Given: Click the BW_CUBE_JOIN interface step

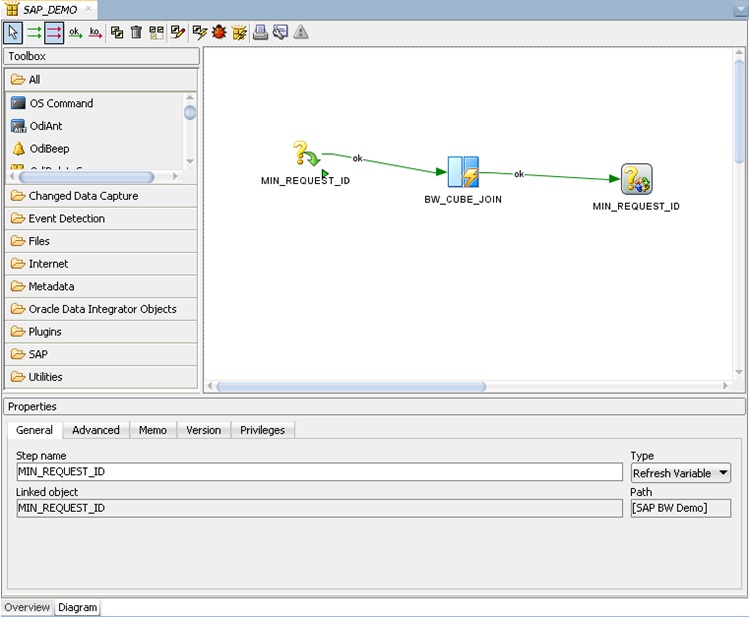Looking at the screenshot, I should (x=463, y=172).
